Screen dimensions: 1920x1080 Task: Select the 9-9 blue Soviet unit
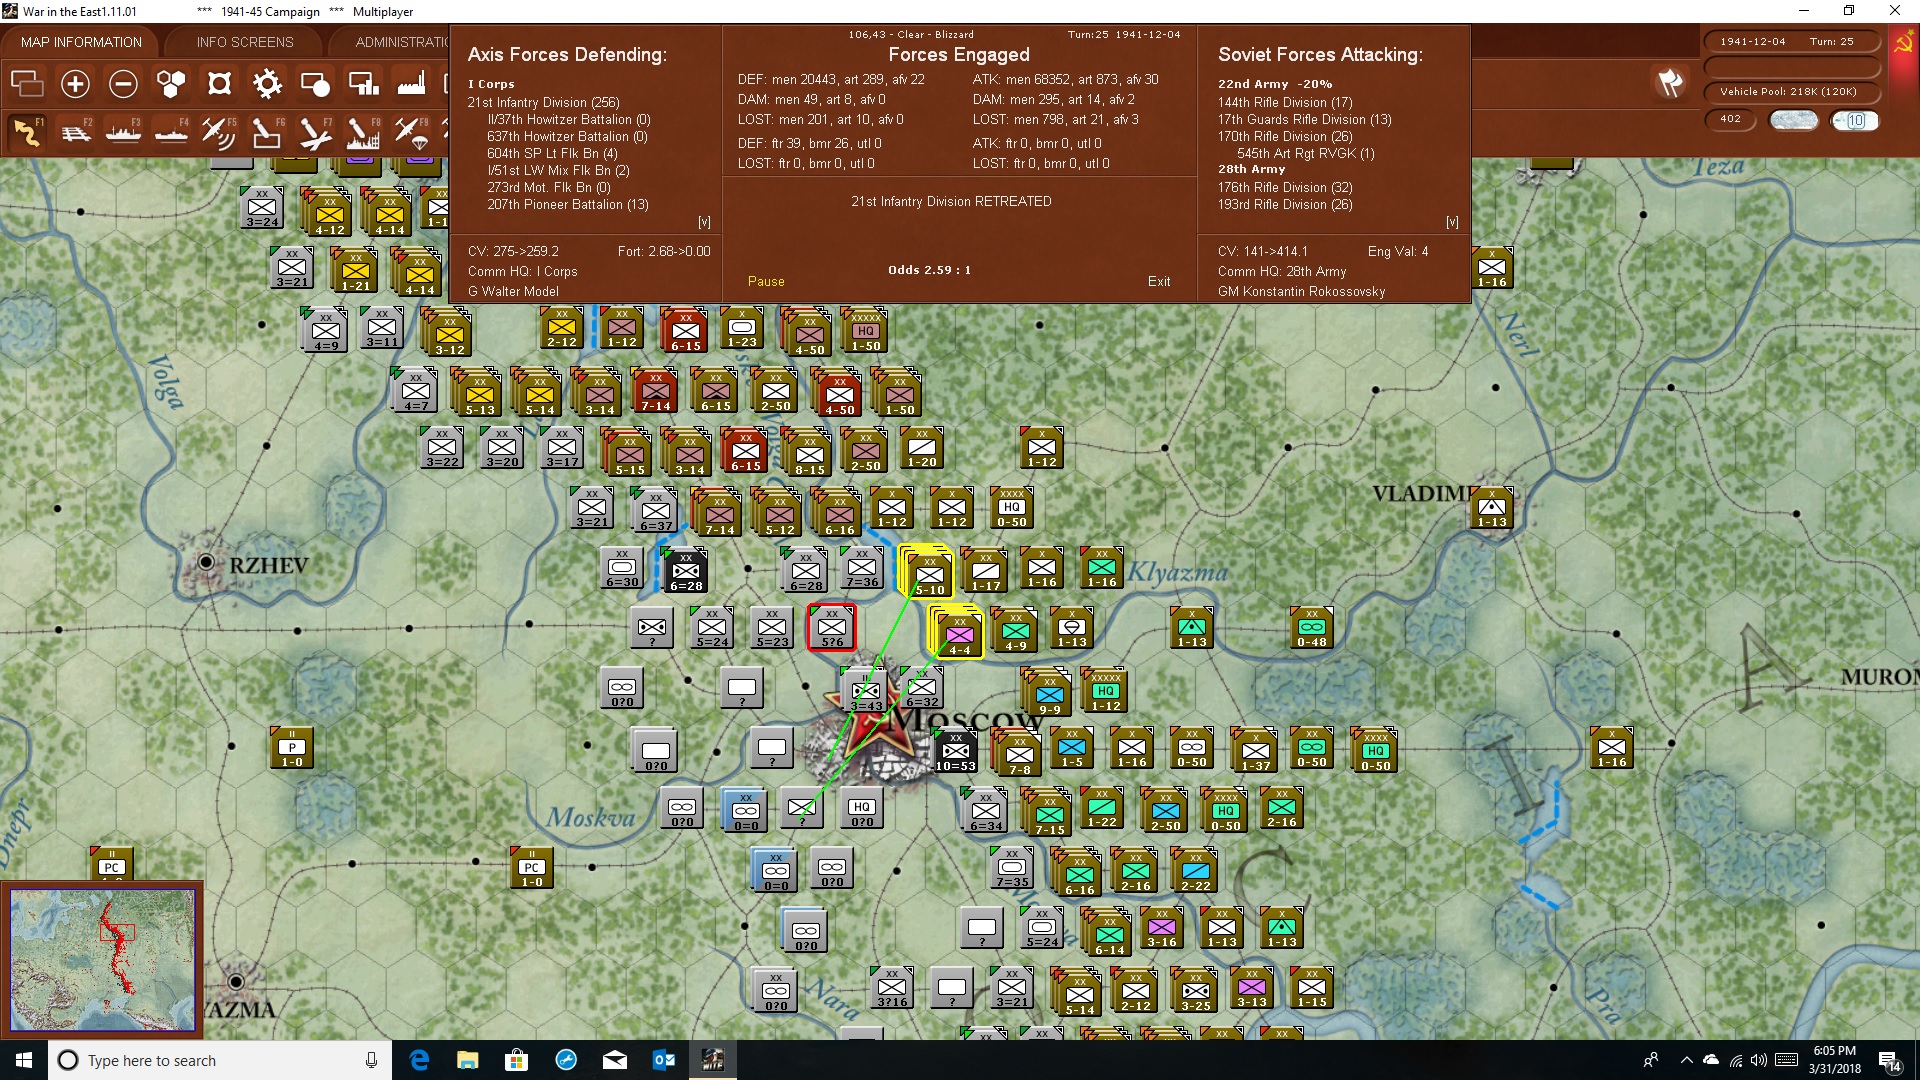[1049, 693]
